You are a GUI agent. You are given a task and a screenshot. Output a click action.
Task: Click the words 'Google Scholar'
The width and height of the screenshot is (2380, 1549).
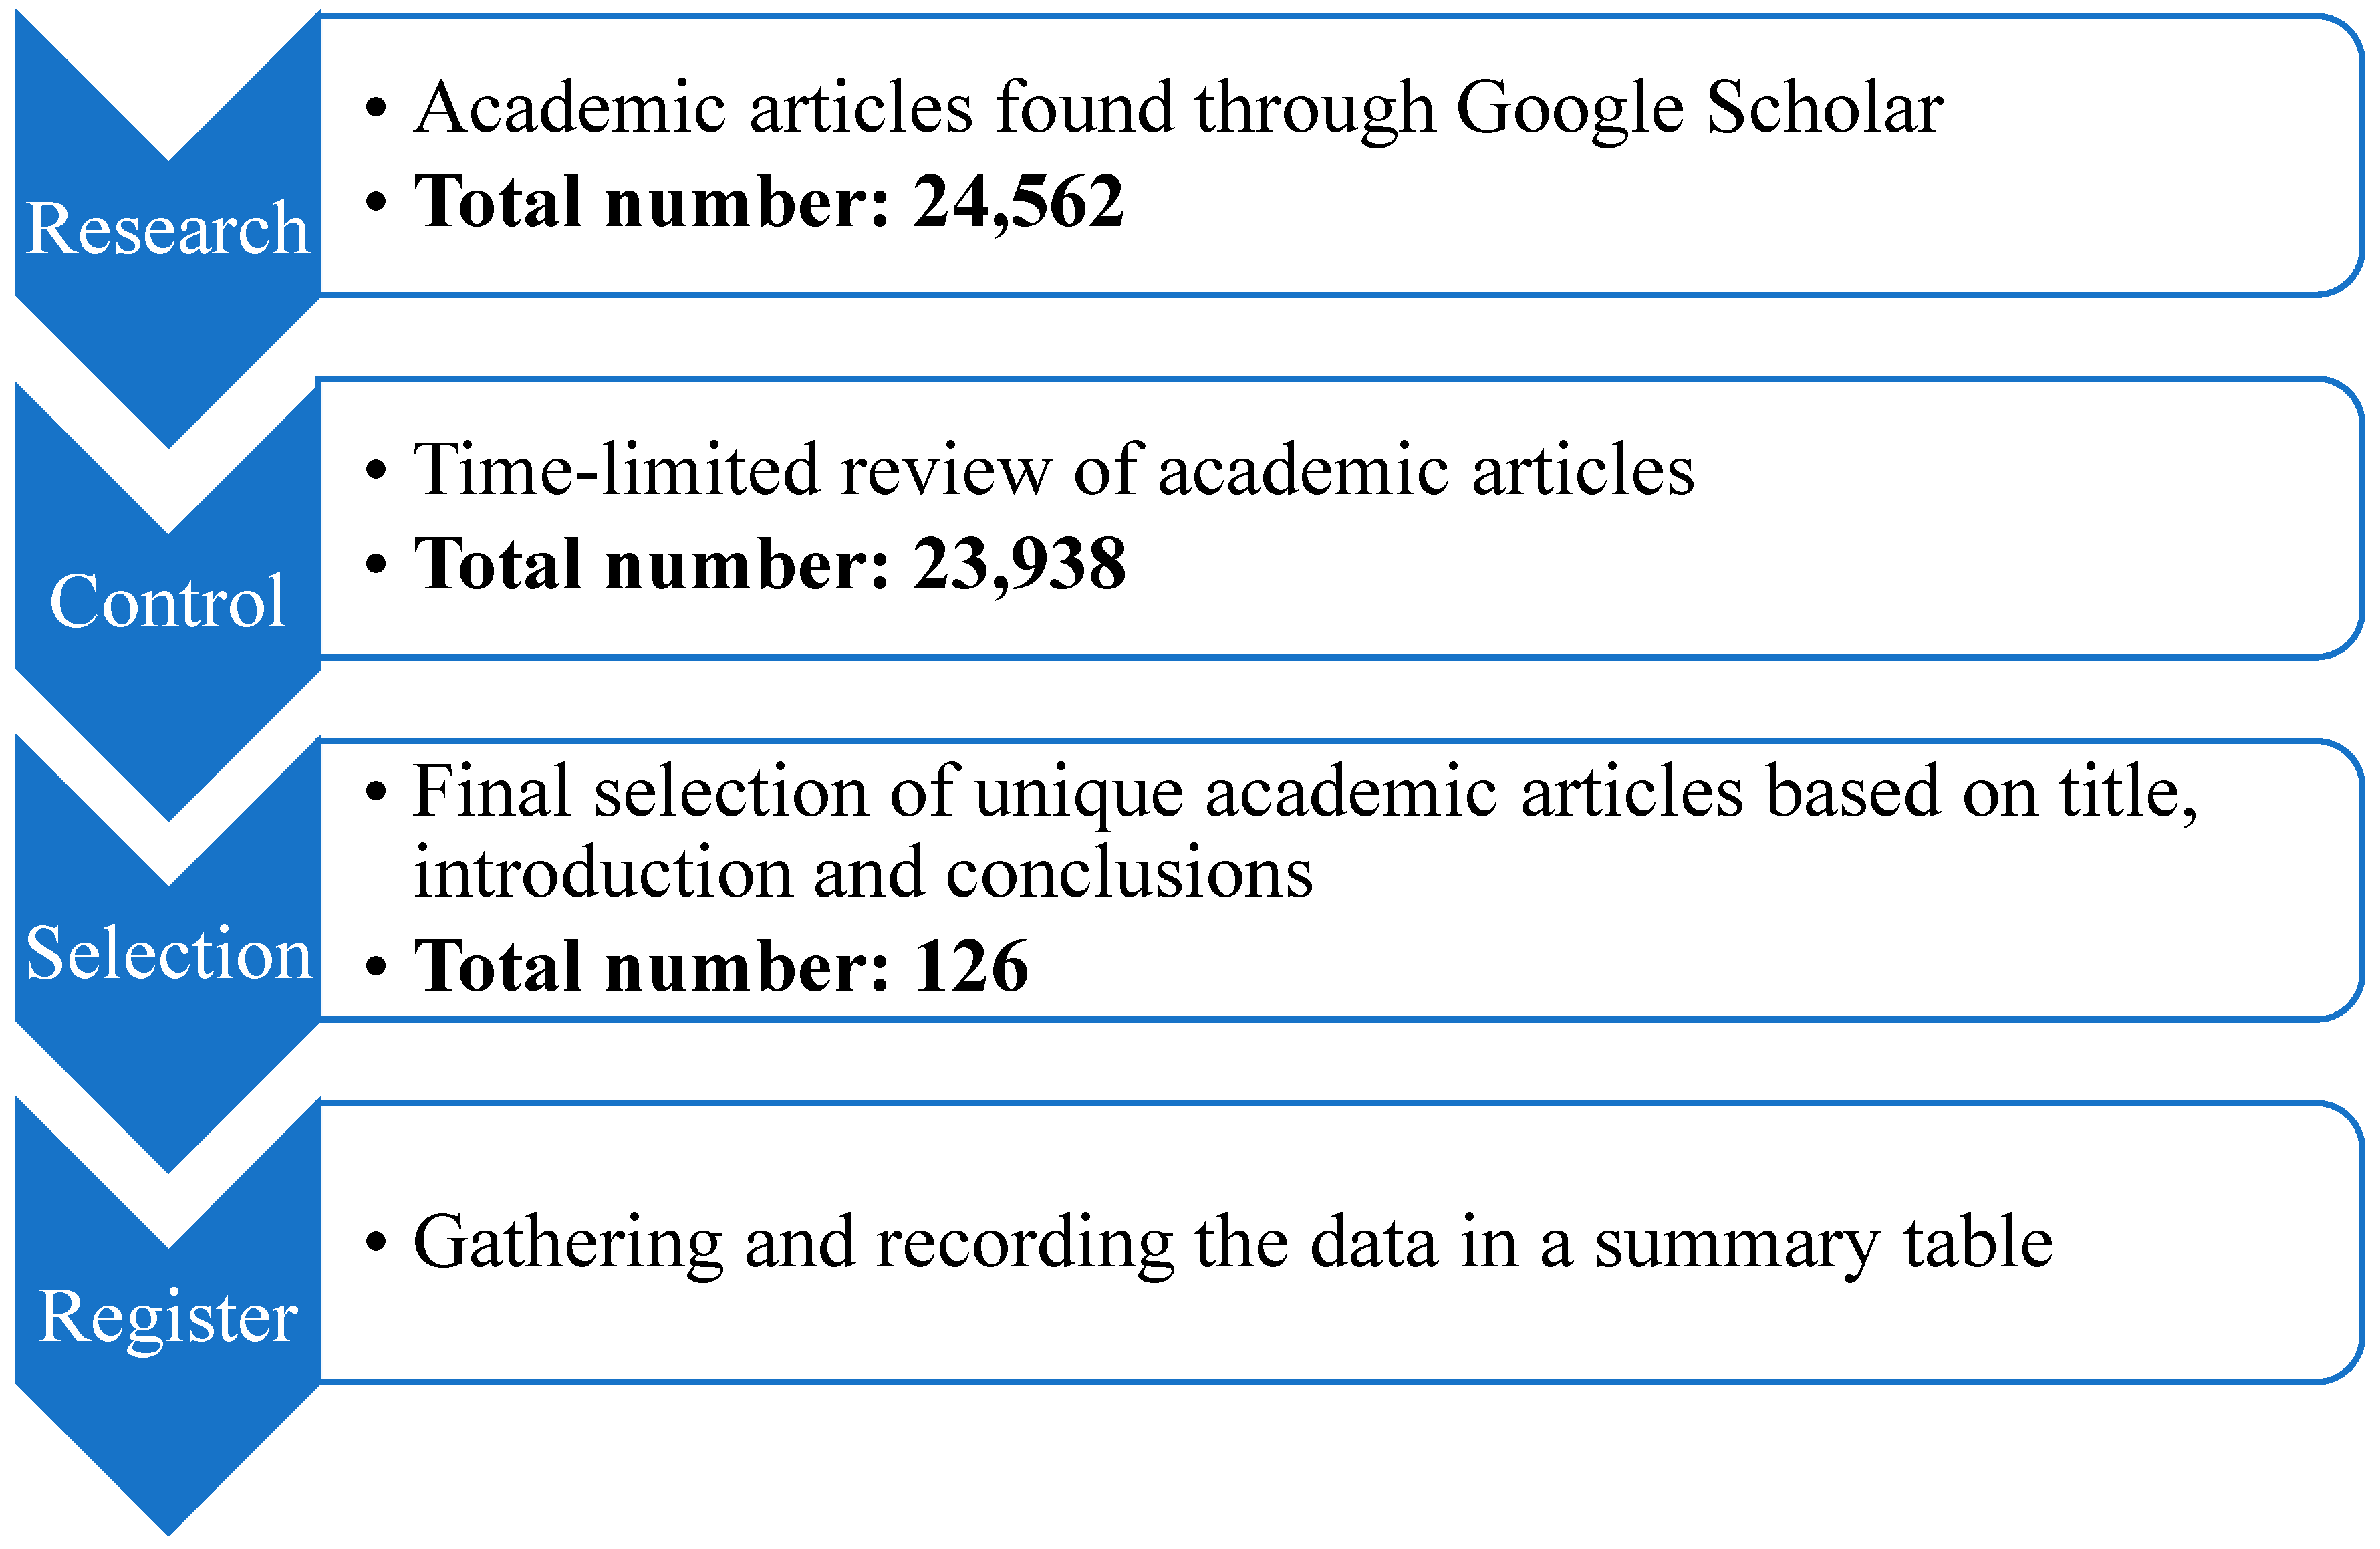tap(1699, 107)
